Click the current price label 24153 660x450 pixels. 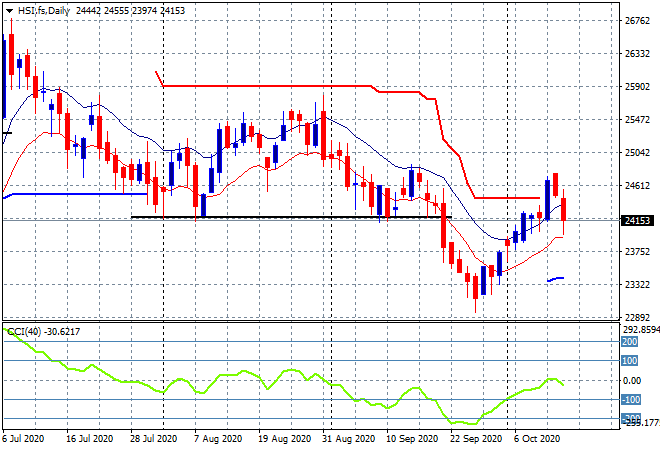637,220
